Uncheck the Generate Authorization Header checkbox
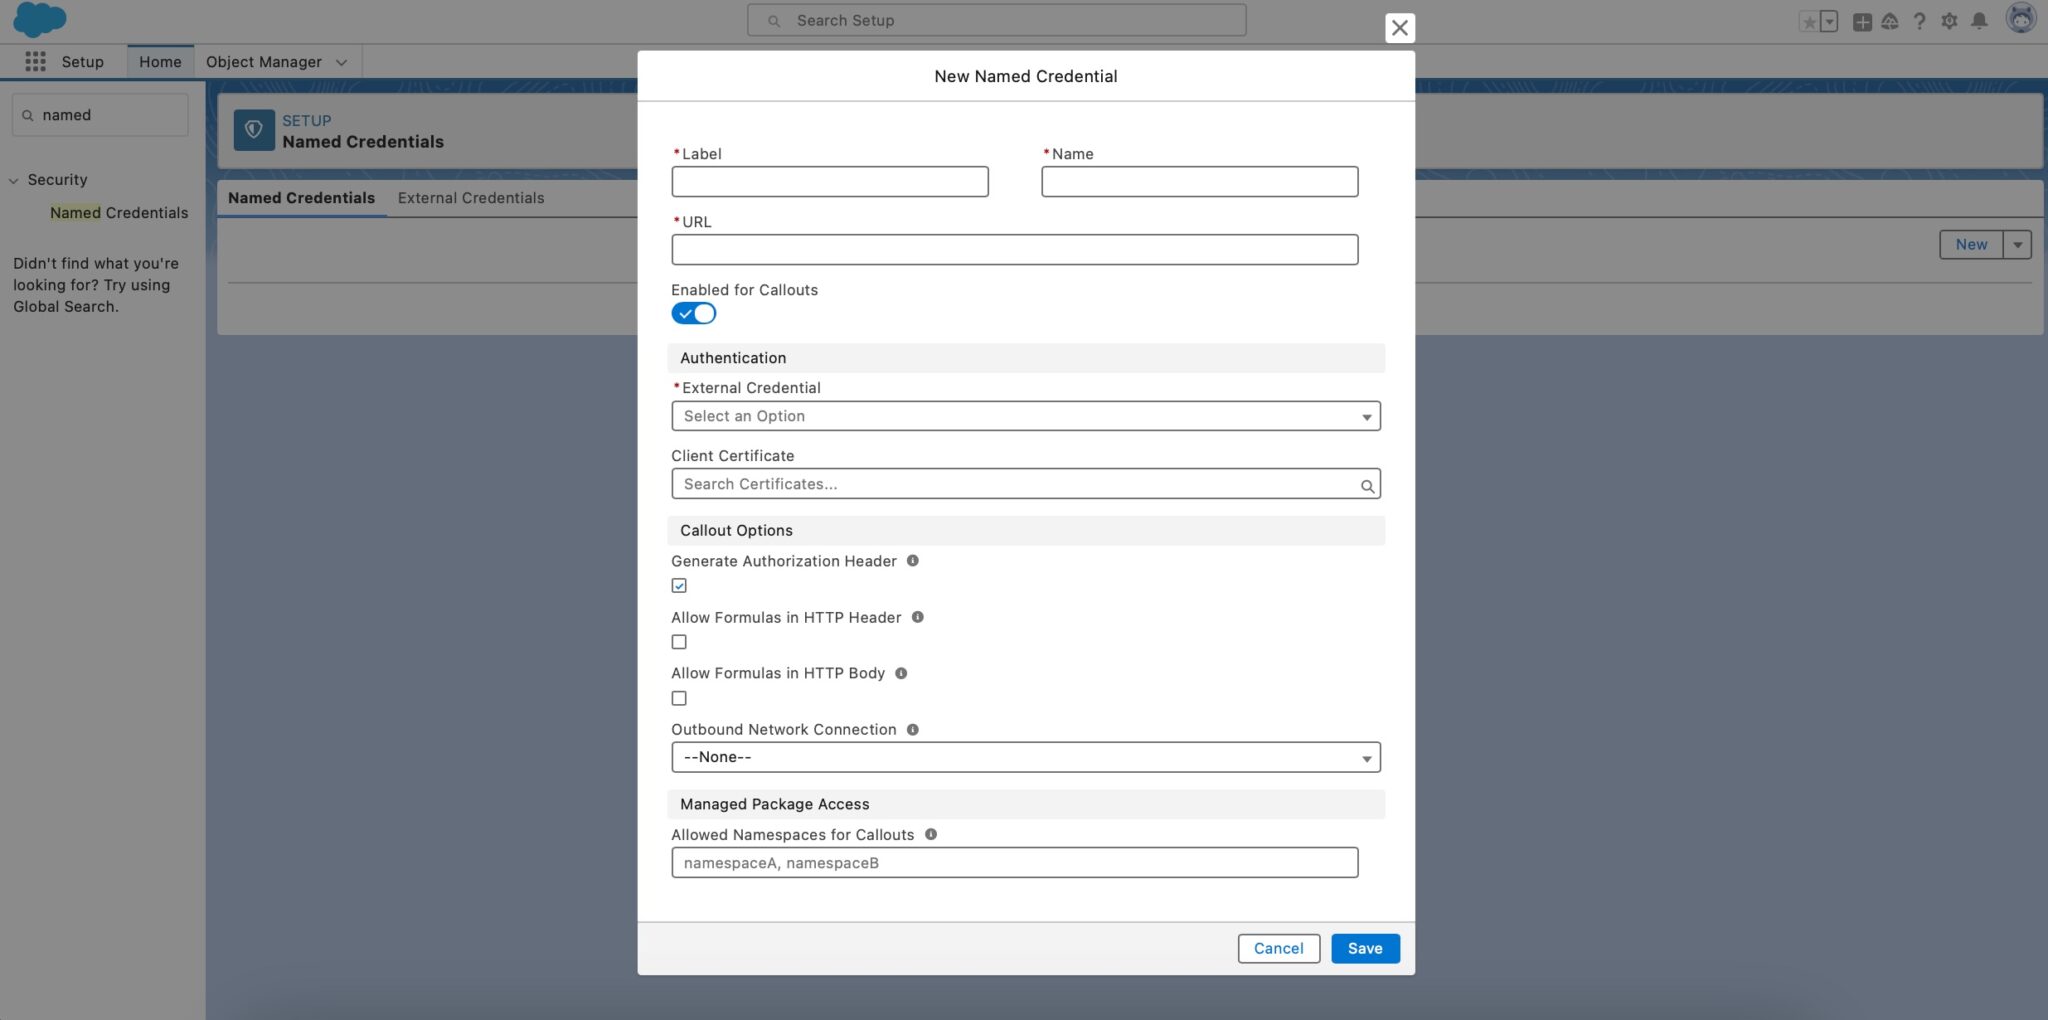Screen dimensions: 2048x1020 [679, 585]
